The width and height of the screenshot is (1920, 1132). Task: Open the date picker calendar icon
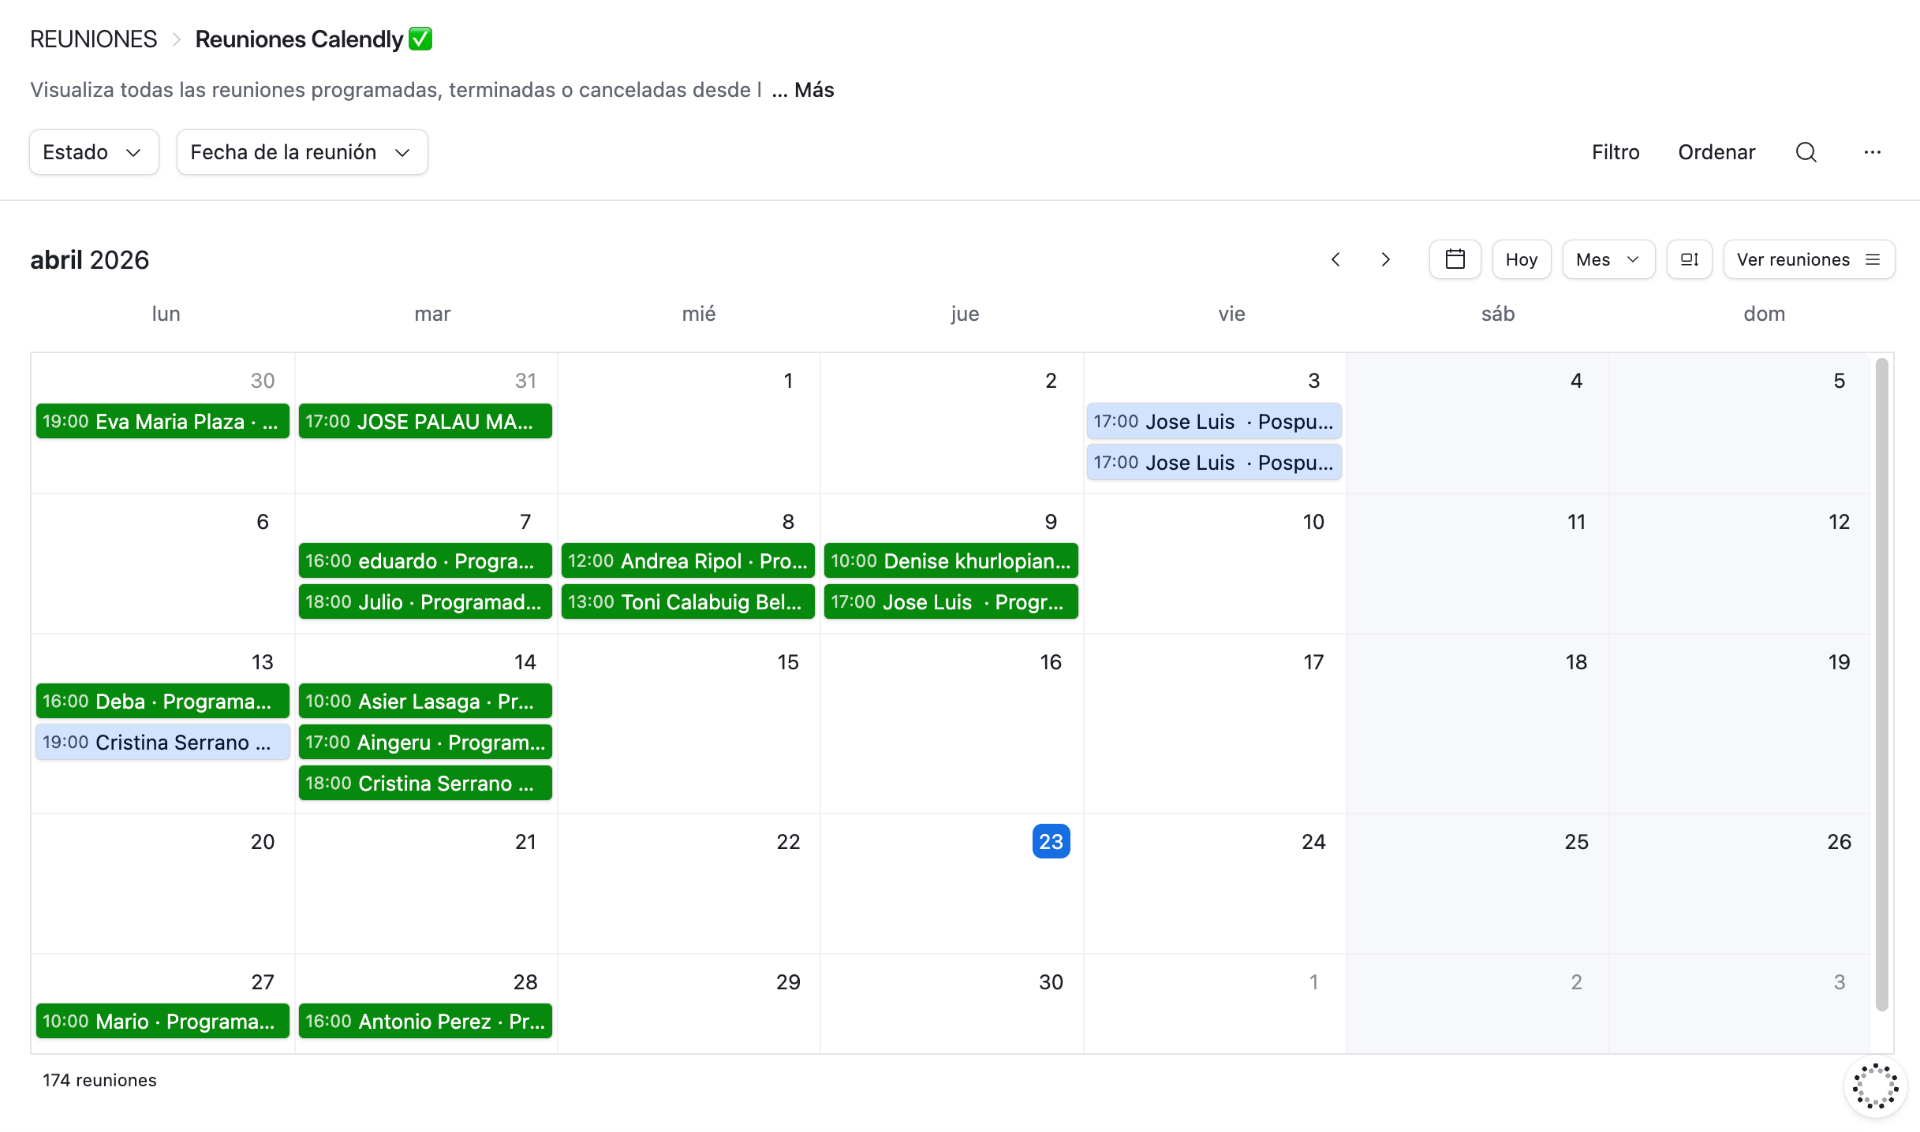tap(1455, 259)
